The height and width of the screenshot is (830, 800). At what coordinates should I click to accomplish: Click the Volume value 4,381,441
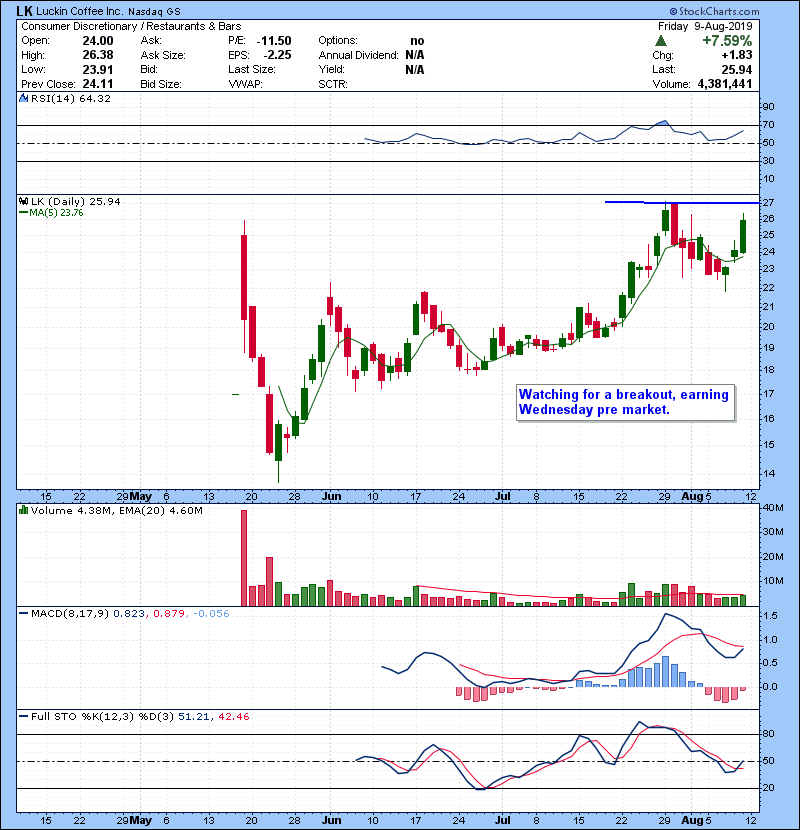(x=725, y=84)
